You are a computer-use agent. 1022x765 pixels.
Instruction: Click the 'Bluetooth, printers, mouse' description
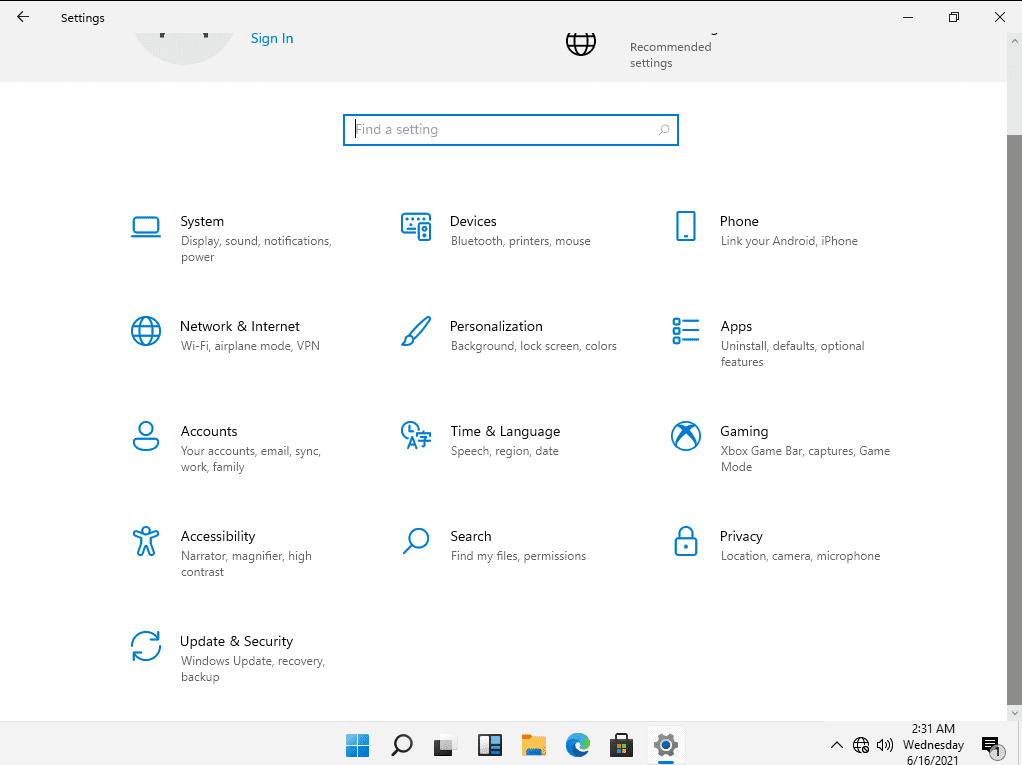click(x=520, y=241)
